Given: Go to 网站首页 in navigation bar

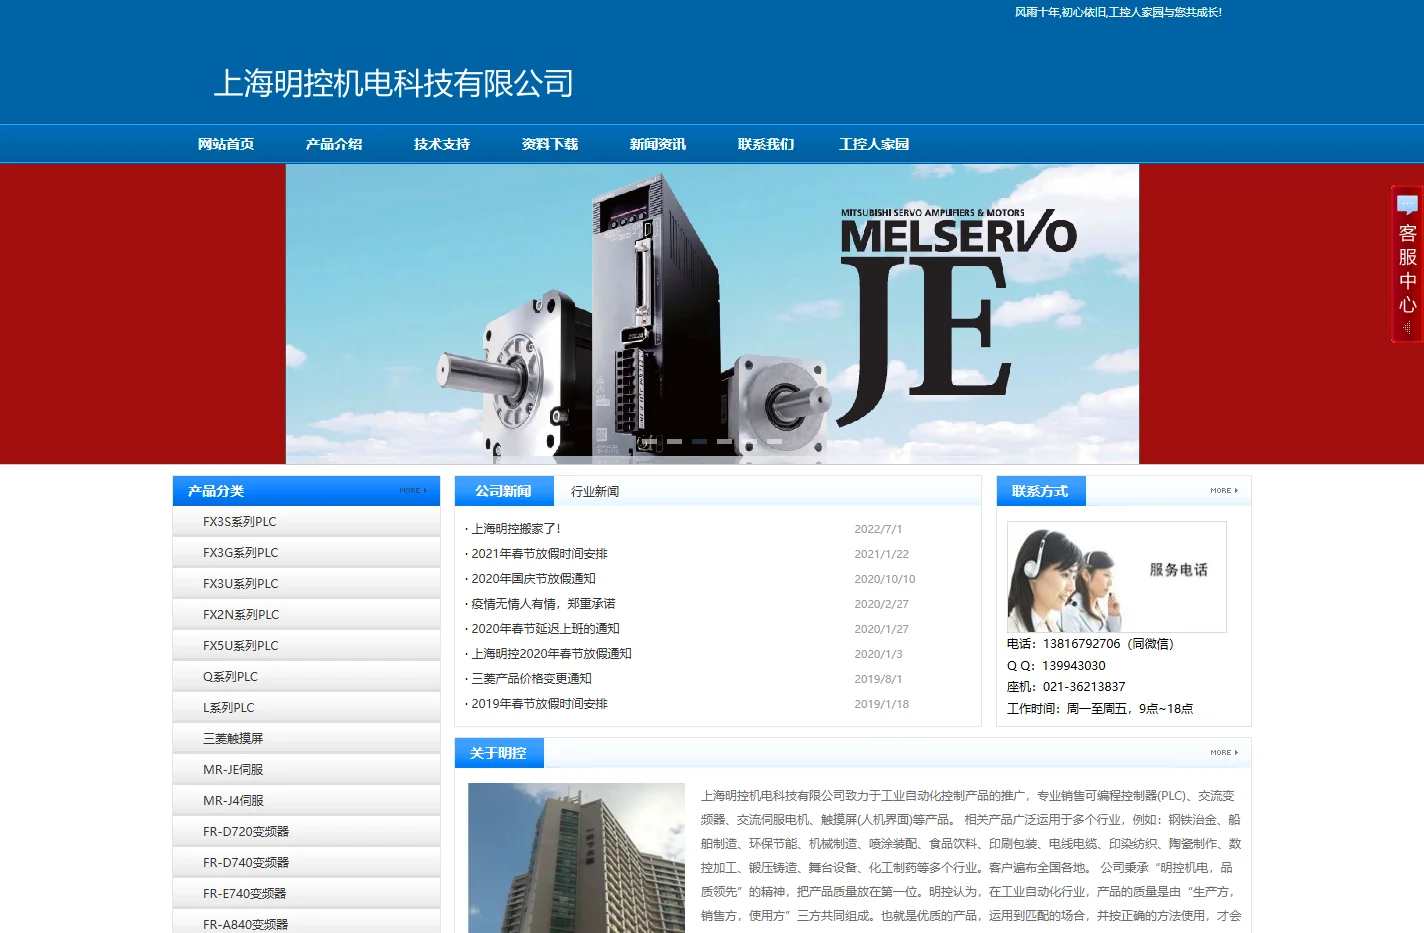Looking at the screenshot, I should (x=226, y=144).
